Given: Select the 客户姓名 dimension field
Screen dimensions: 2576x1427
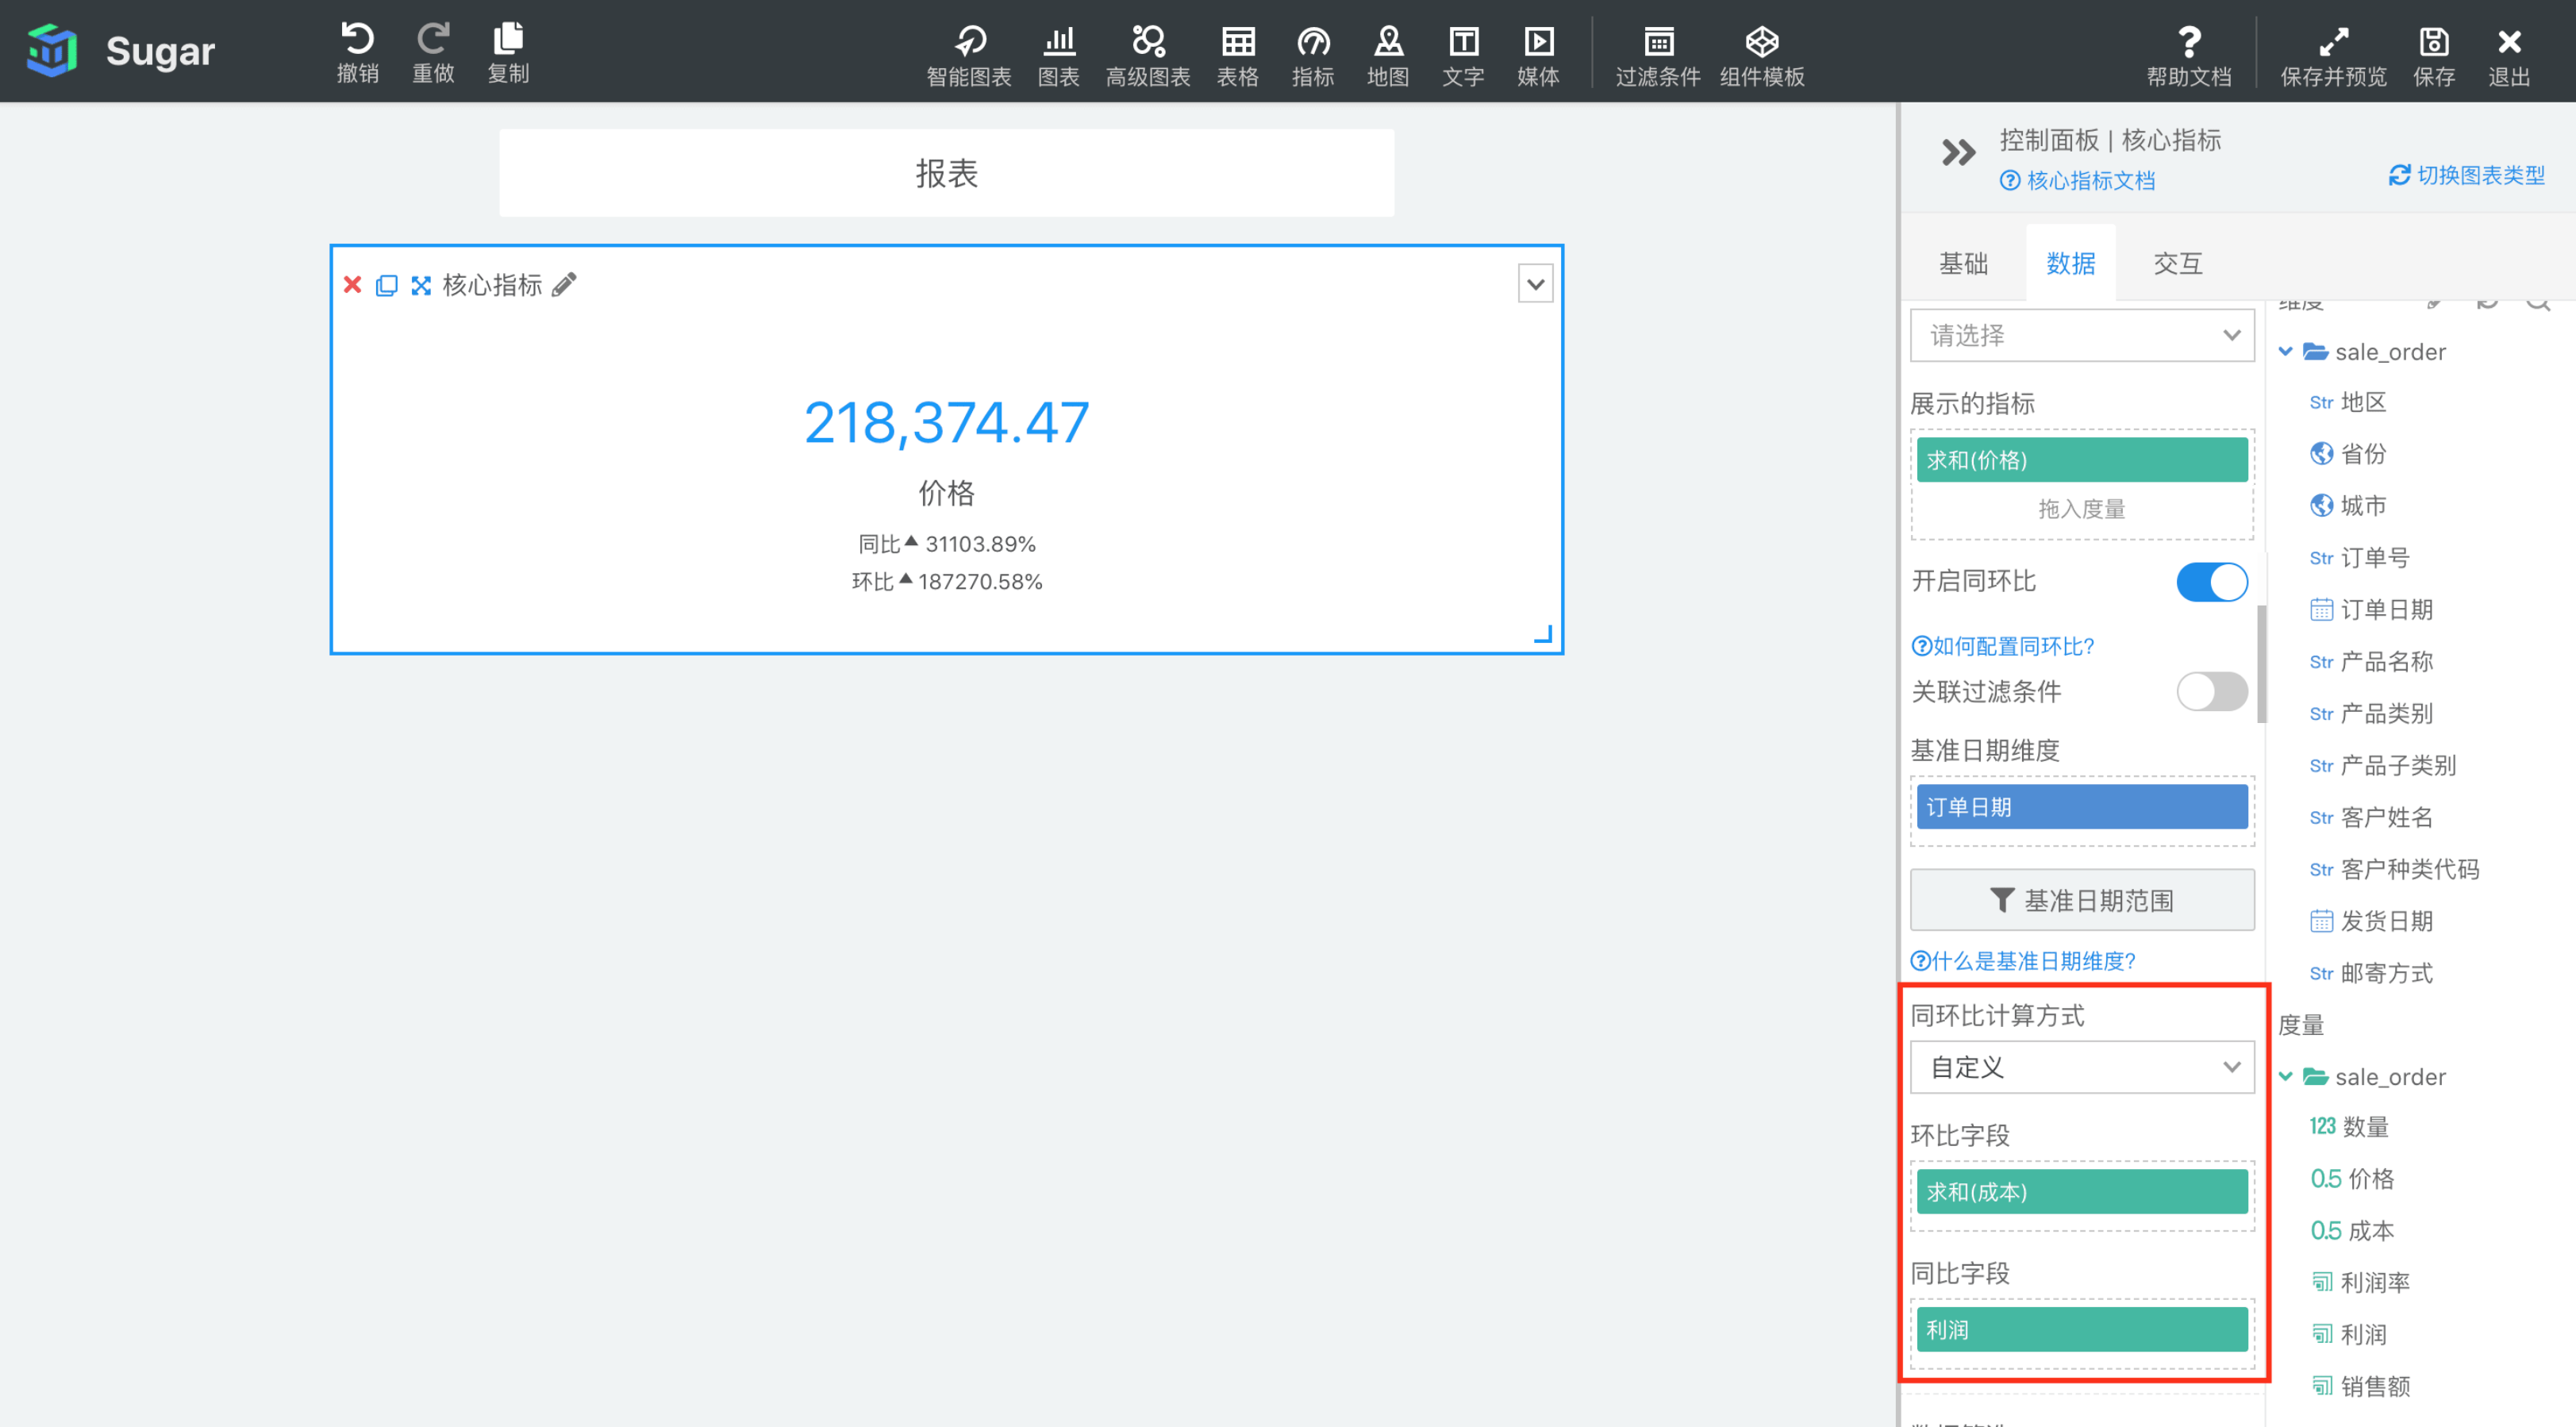Looking at the screenshot, I should point(2371,818).
